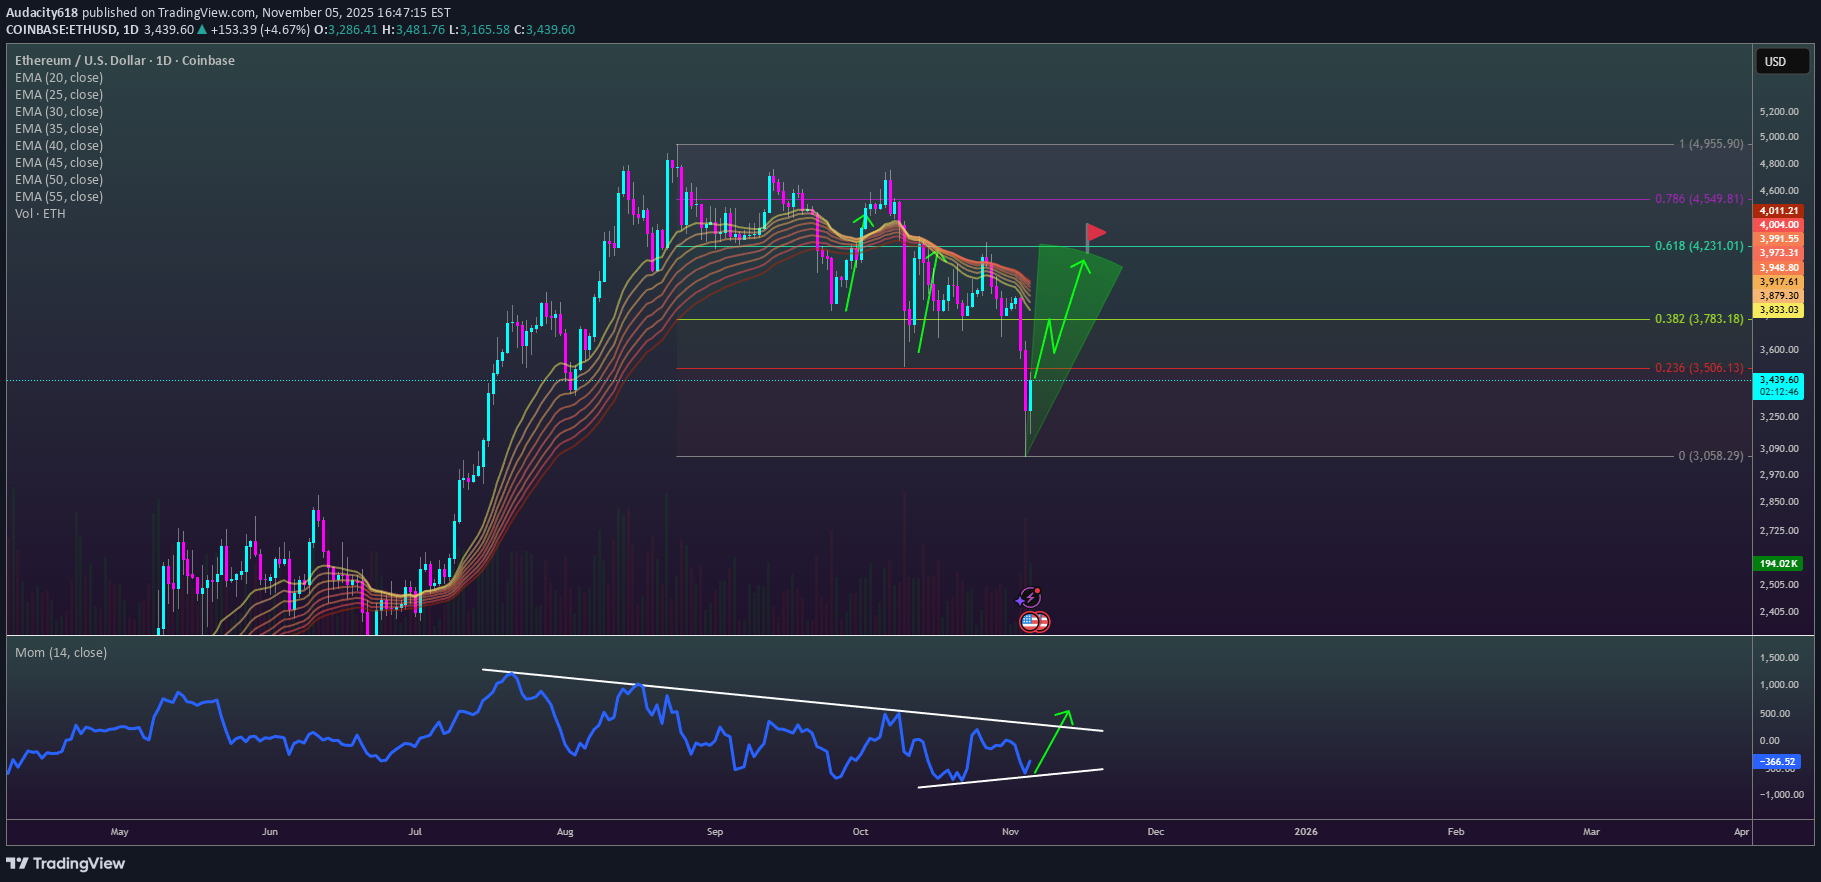
Task: Select the EMA (20, close) indicator label
Action: coord(59,78)
